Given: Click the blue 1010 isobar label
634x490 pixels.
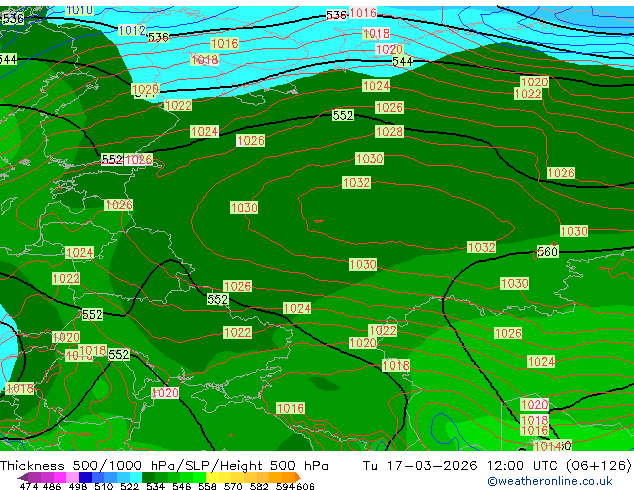Looking at the screenshot, I should [79, 10].
